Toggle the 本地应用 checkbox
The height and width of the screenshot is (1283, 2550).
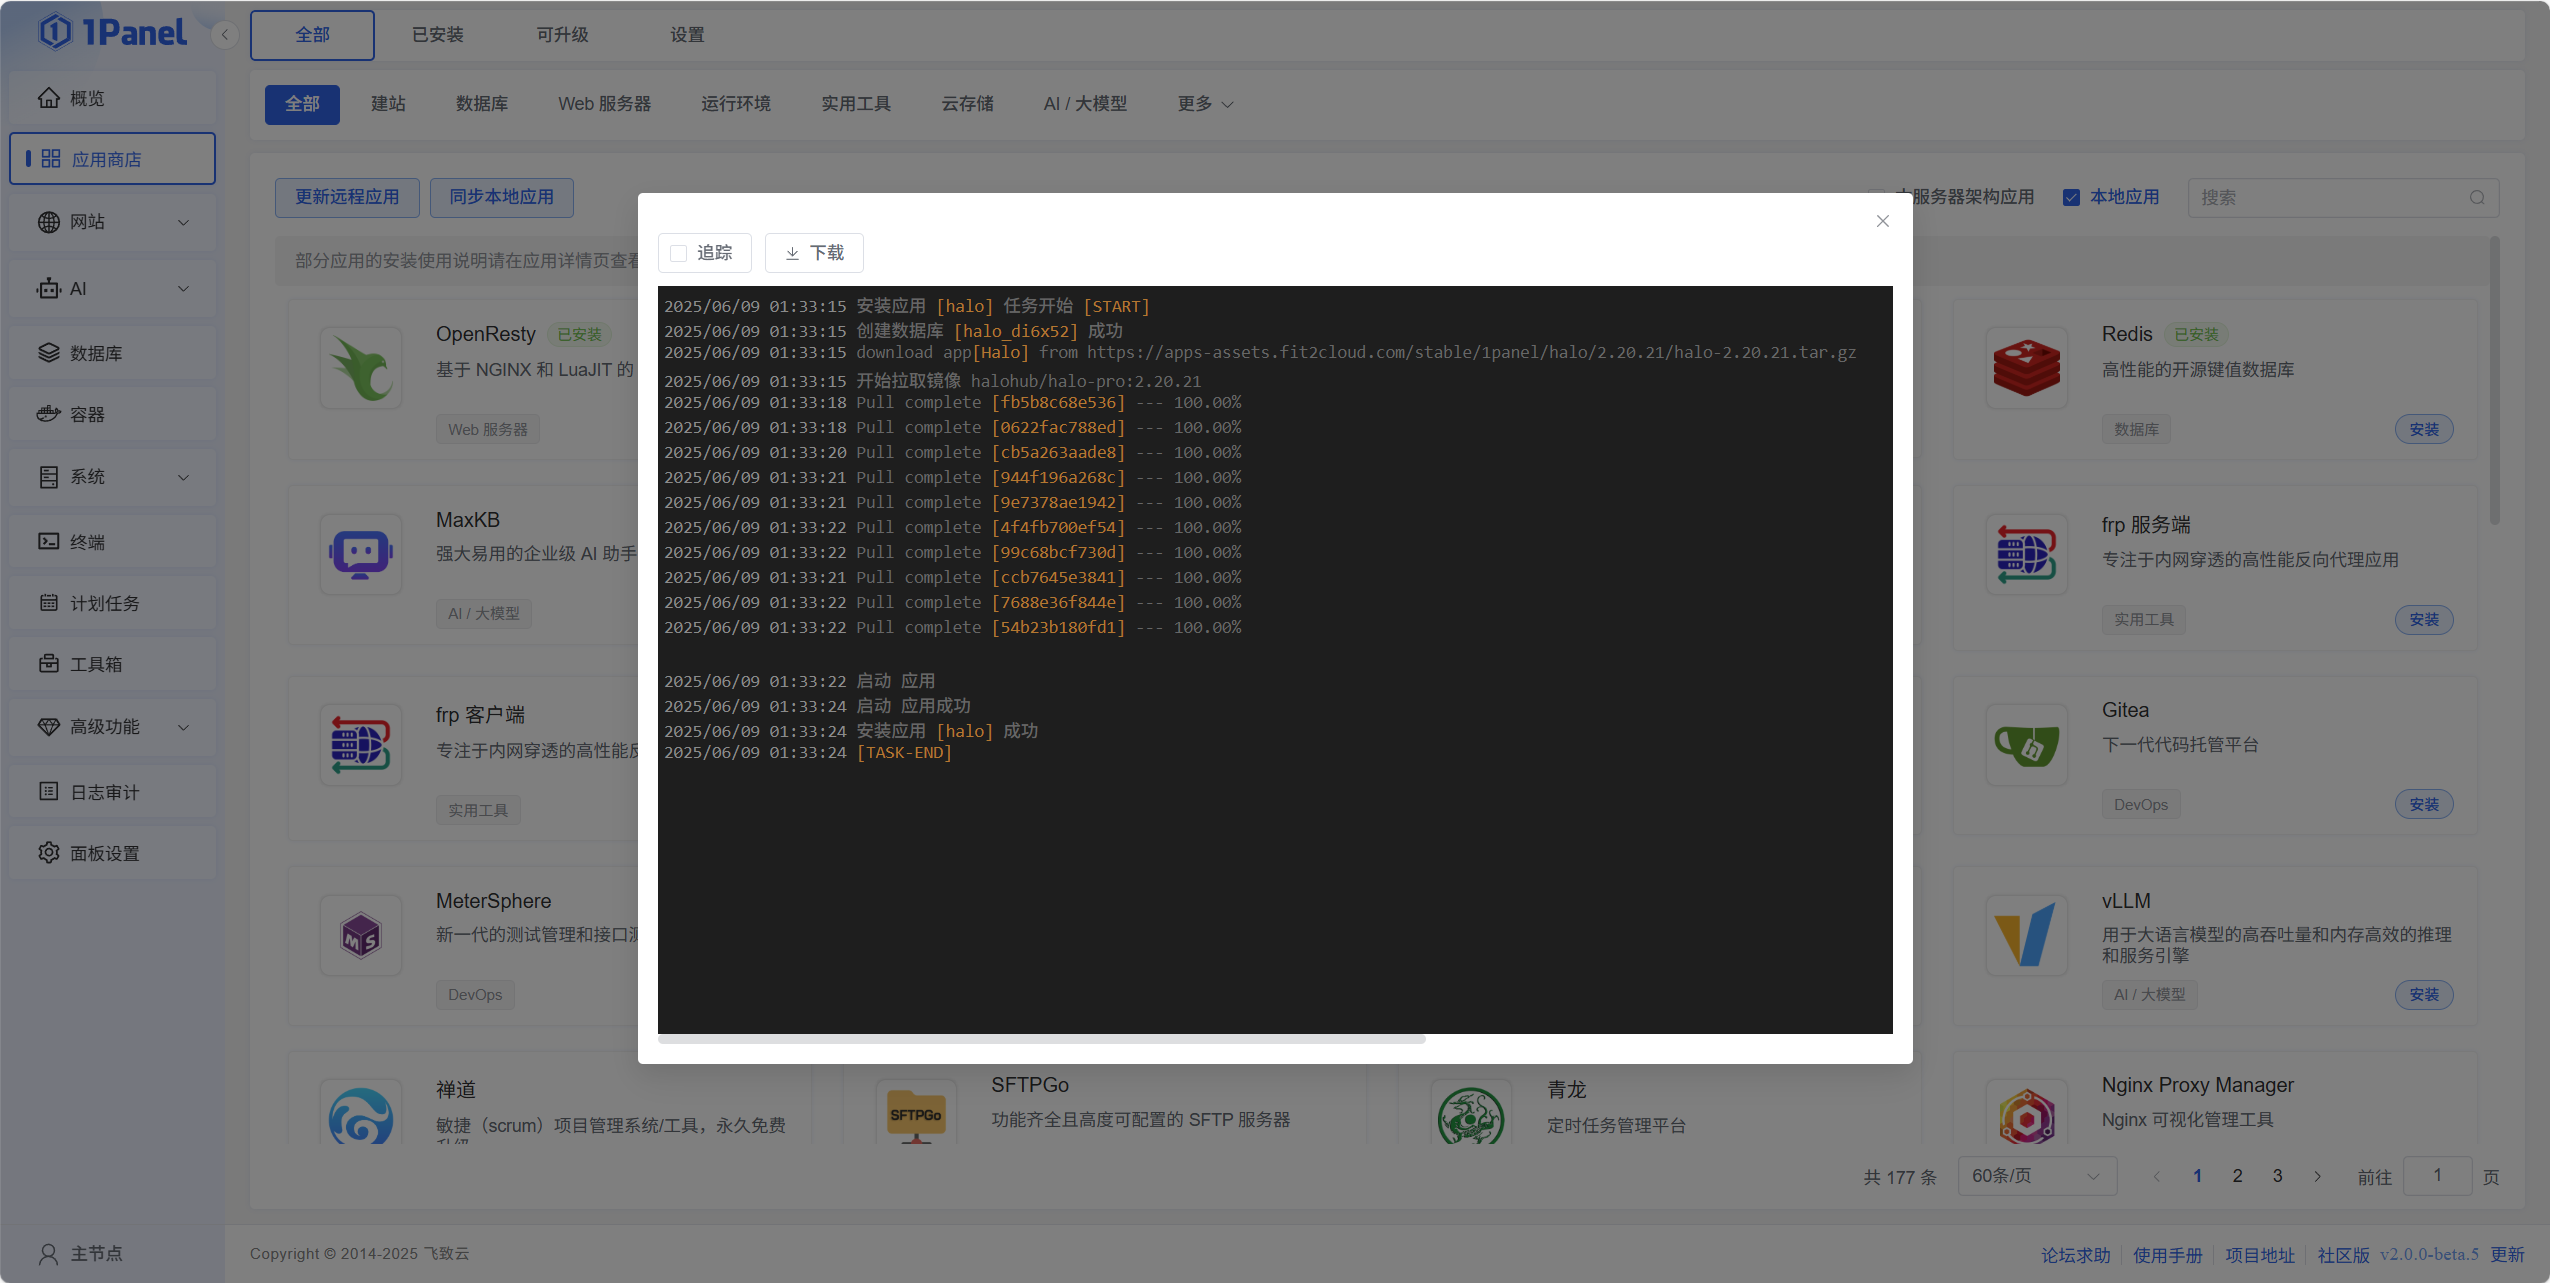pos(2071,198)
